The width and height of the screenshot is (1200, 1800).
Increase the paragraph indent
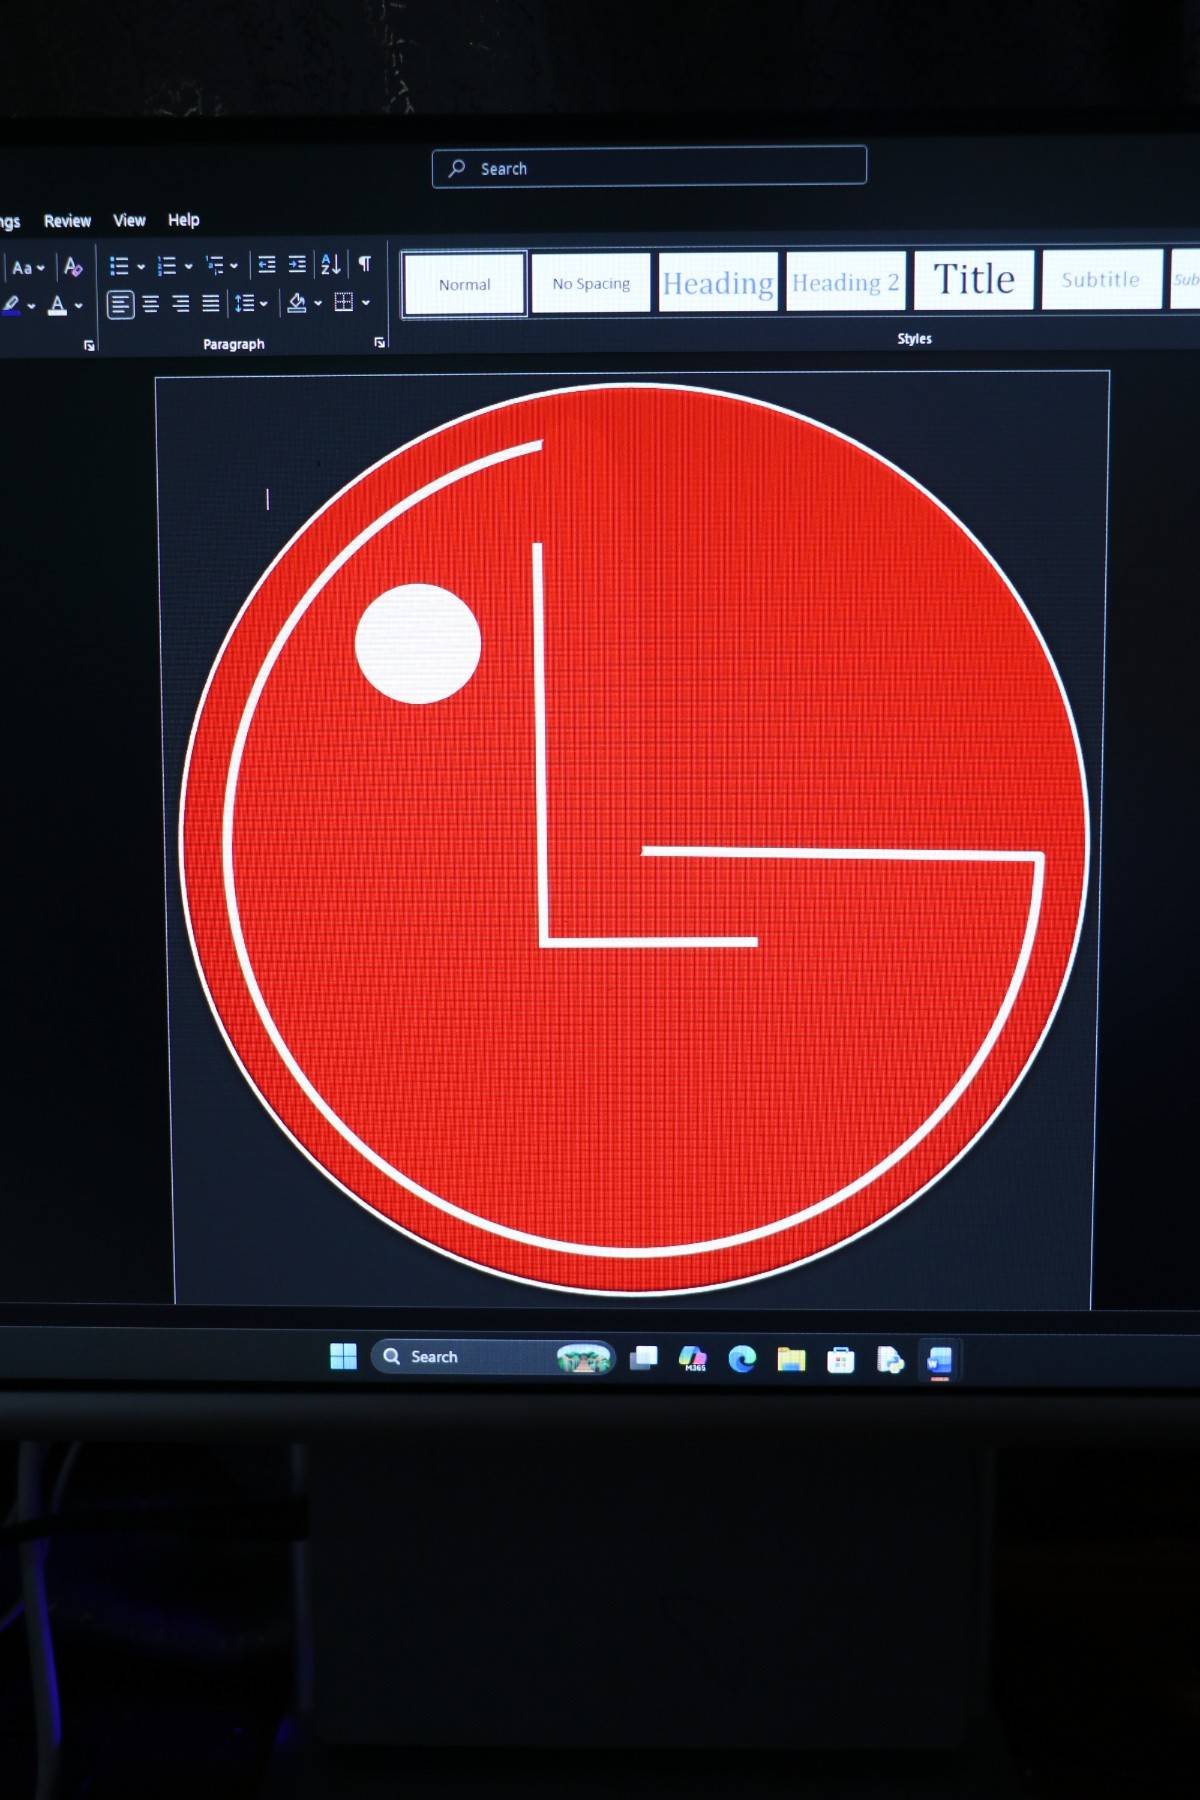[x=297, y=265]
